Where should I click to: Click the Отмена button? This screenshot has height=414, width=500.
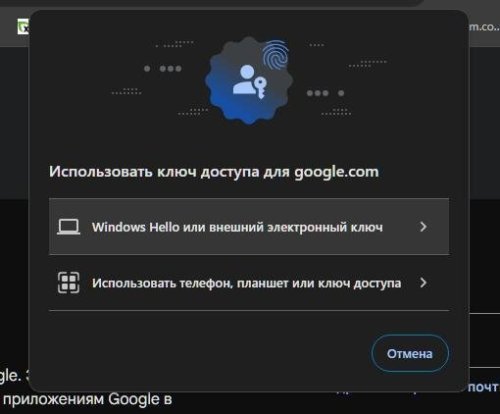pyautogui.click(x=410, y=353)
